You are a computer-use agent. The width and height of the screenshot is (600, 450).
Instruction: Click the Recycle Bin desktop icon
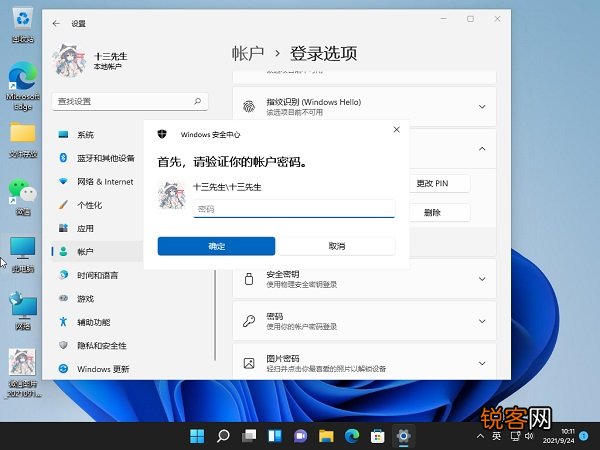point(23,26)
